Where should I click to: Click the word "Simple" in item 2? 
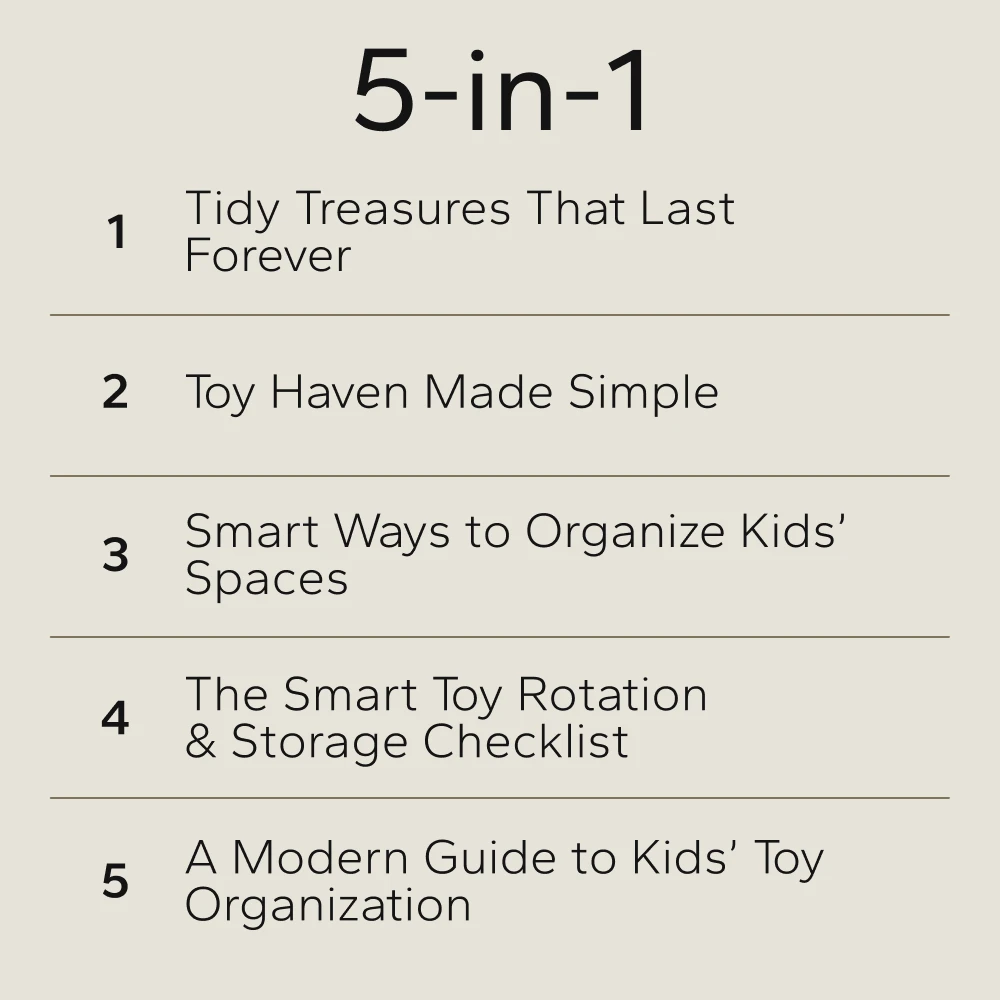643,393
